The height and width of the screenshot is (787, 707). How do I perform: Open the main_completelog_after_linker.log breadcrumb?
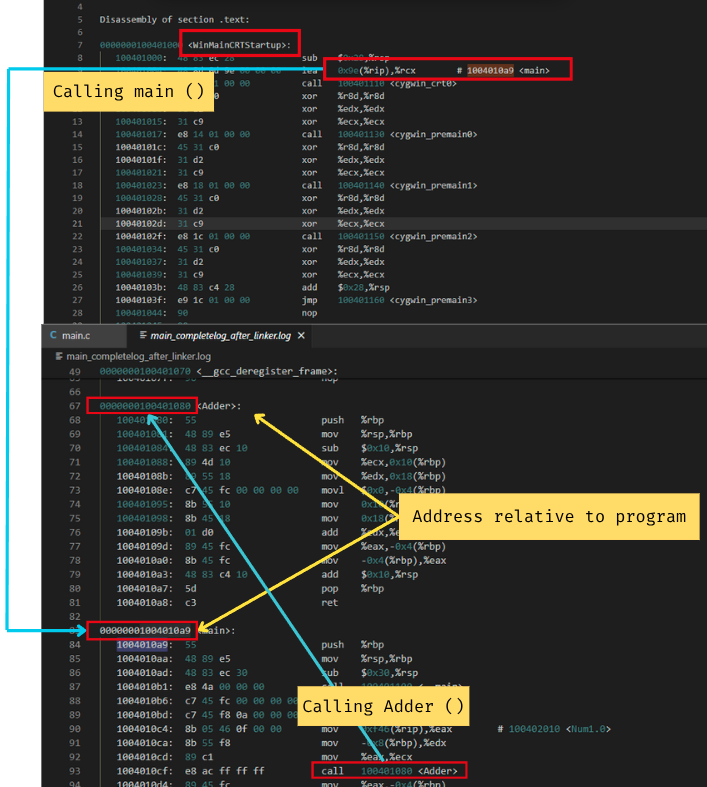tap(138, 356)
